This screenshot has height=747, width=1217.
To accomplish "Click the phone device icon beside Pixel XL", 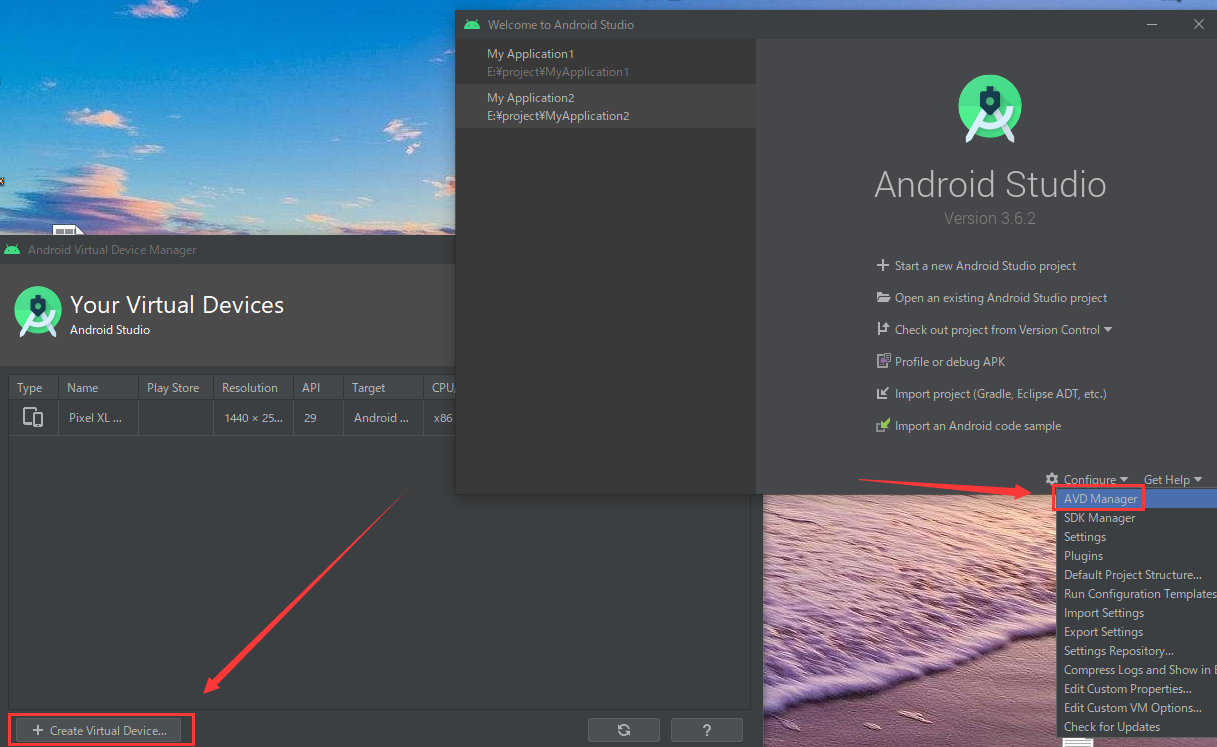I will coord(32,417).
